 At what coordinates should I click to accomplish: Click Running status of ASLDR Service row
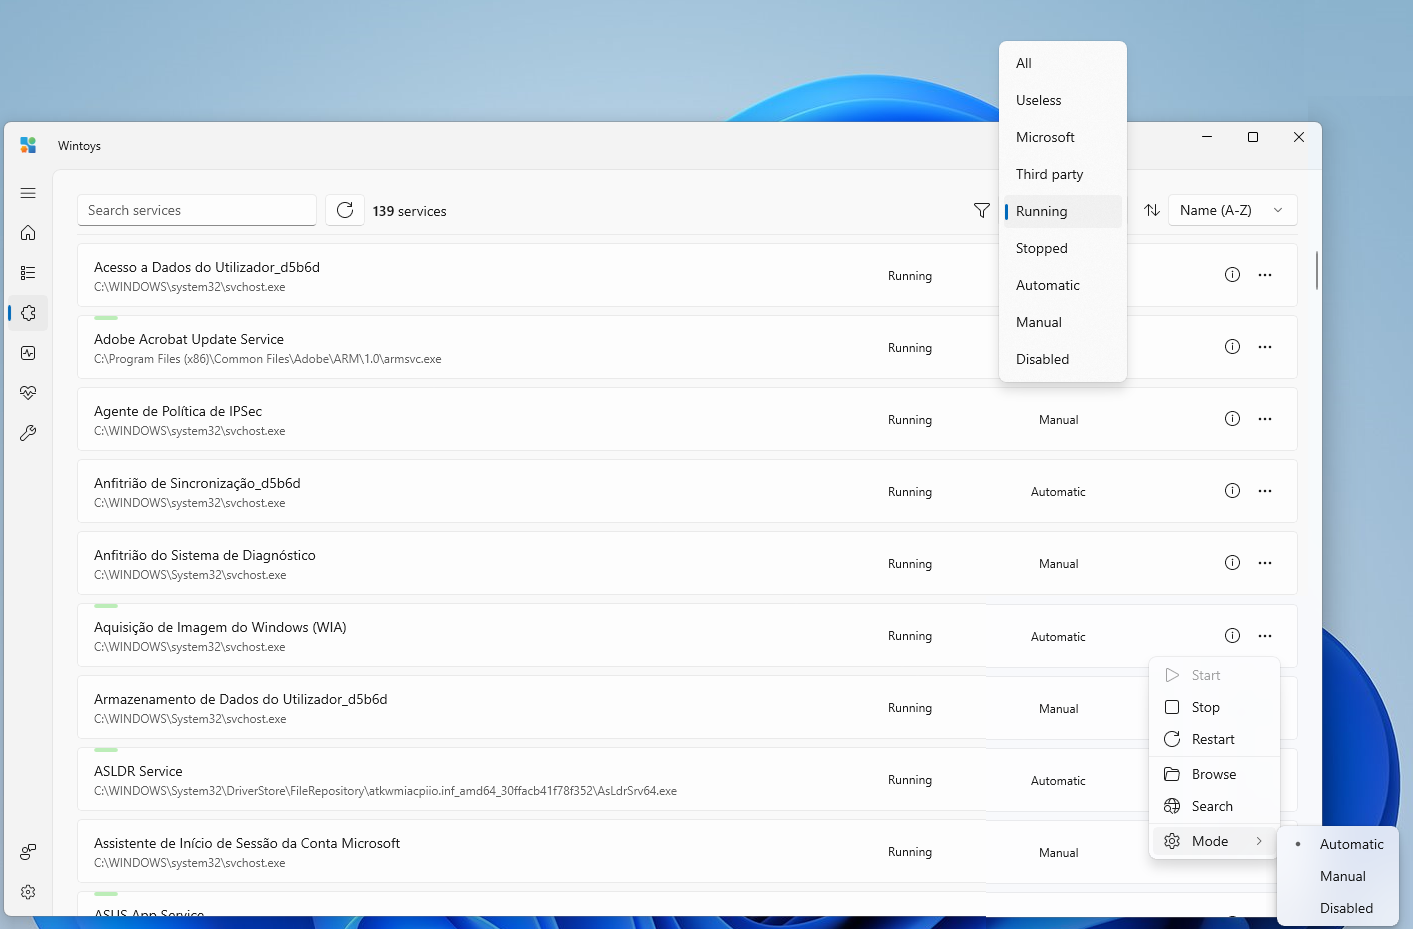coord(910,780)
